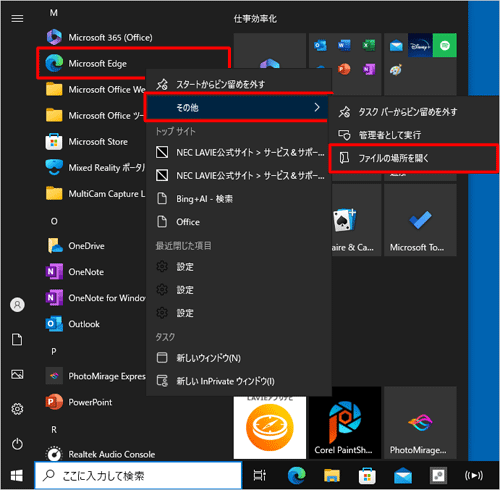Screen dimensions: 500x490
Task: Click the M letter section header
Action: (x=54, y=13)
